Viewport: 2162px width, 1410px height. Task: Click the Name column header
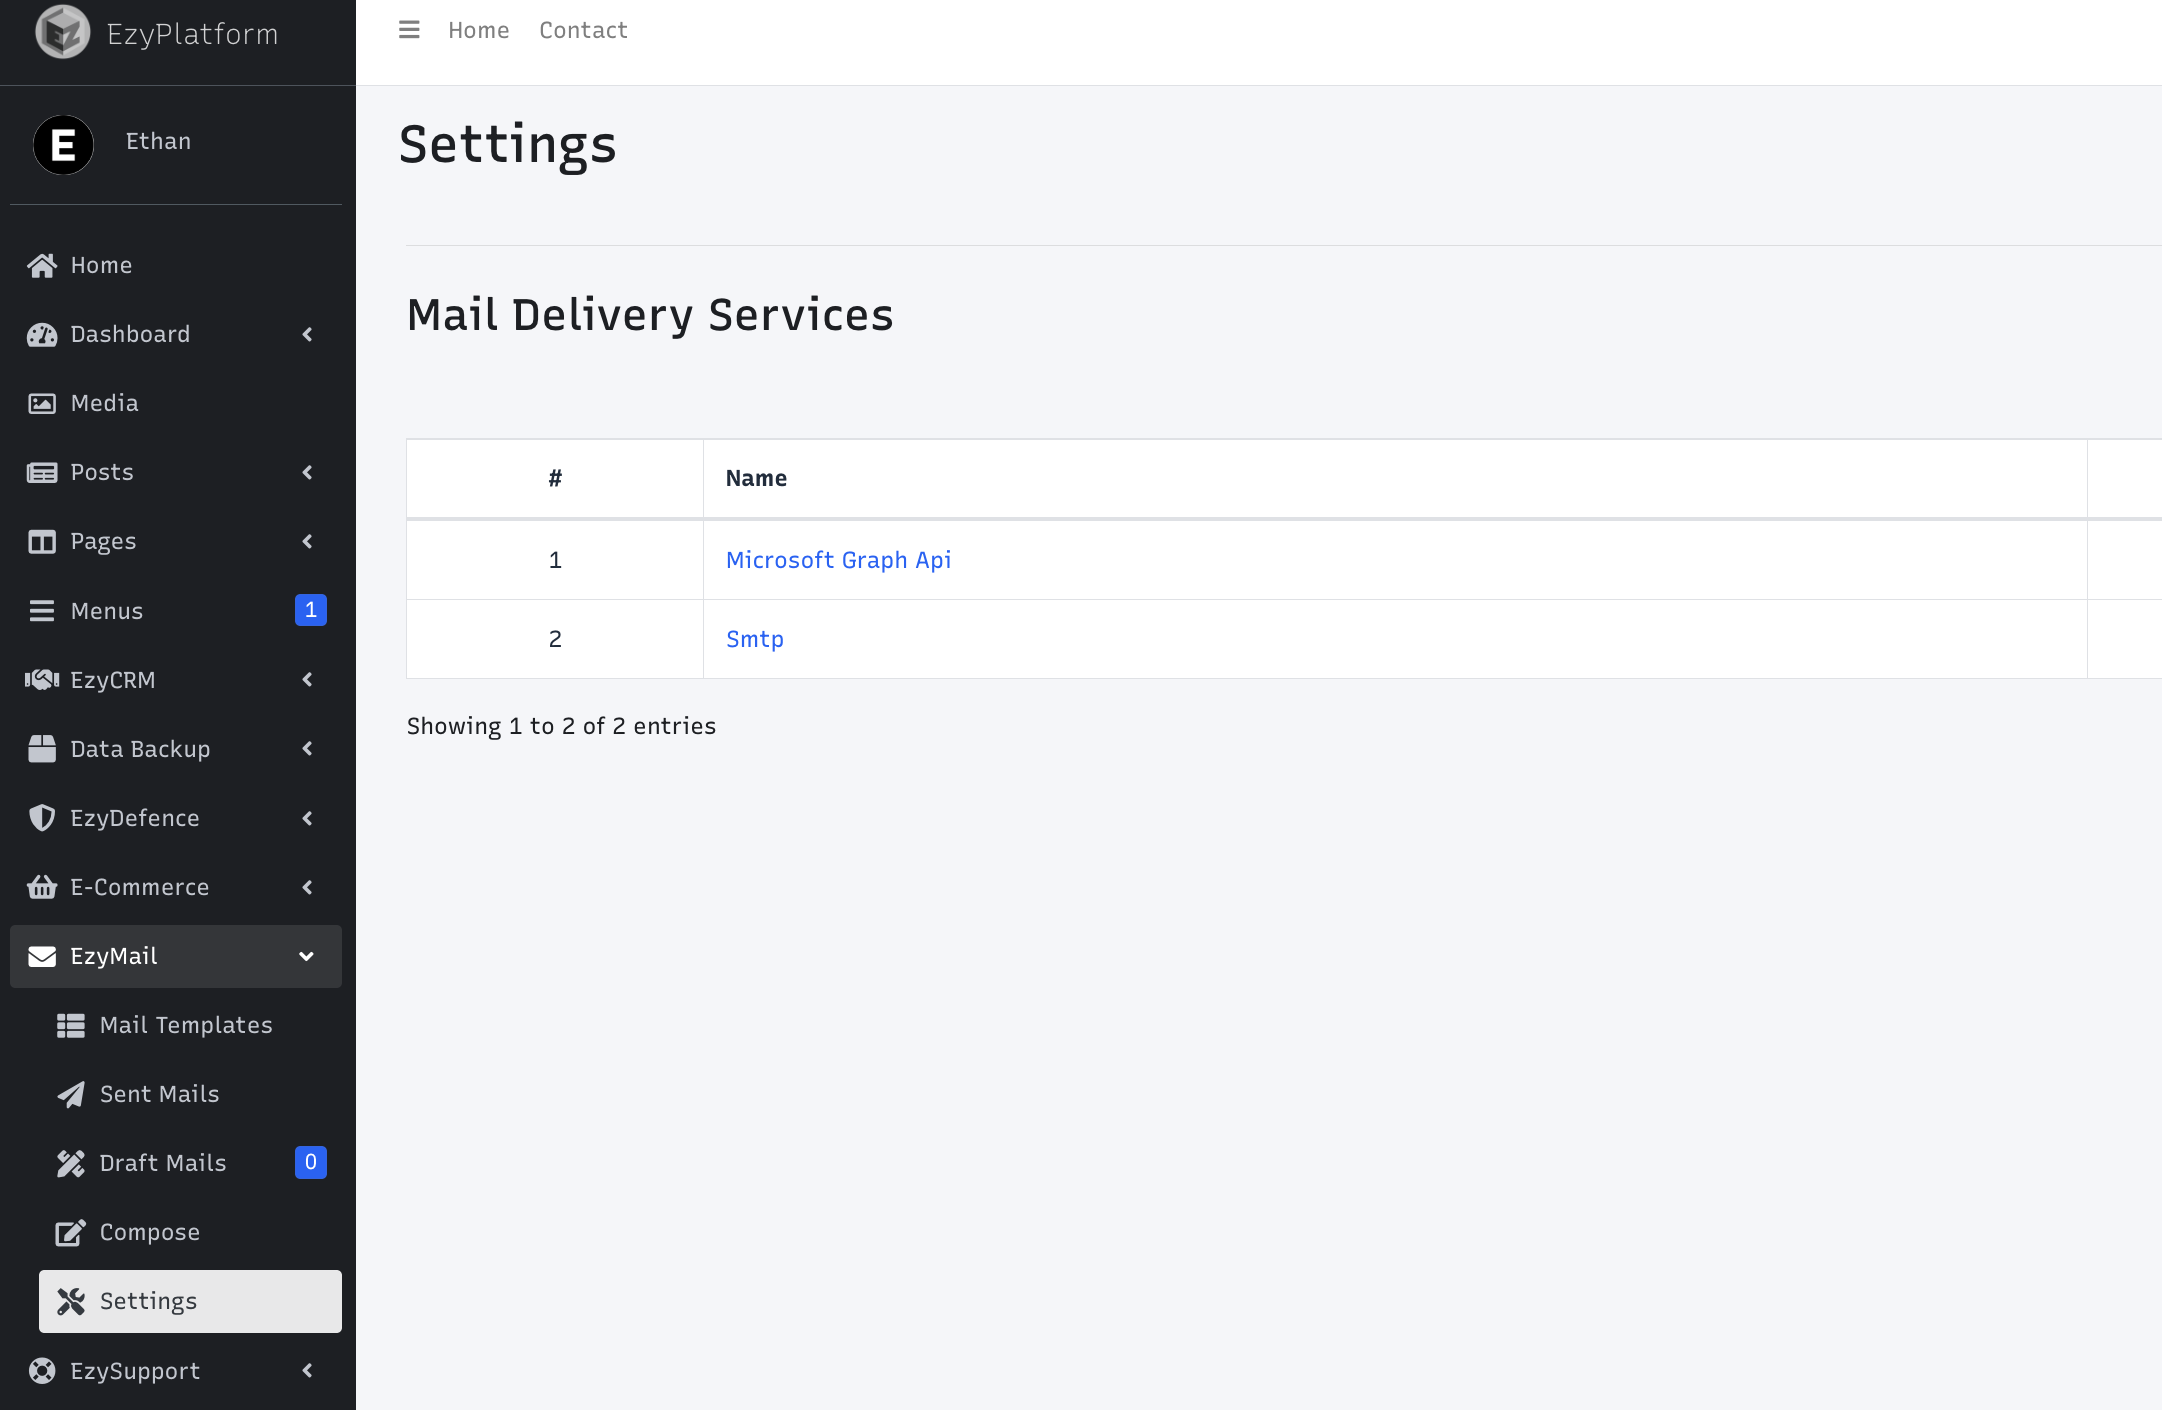[756, 478]
